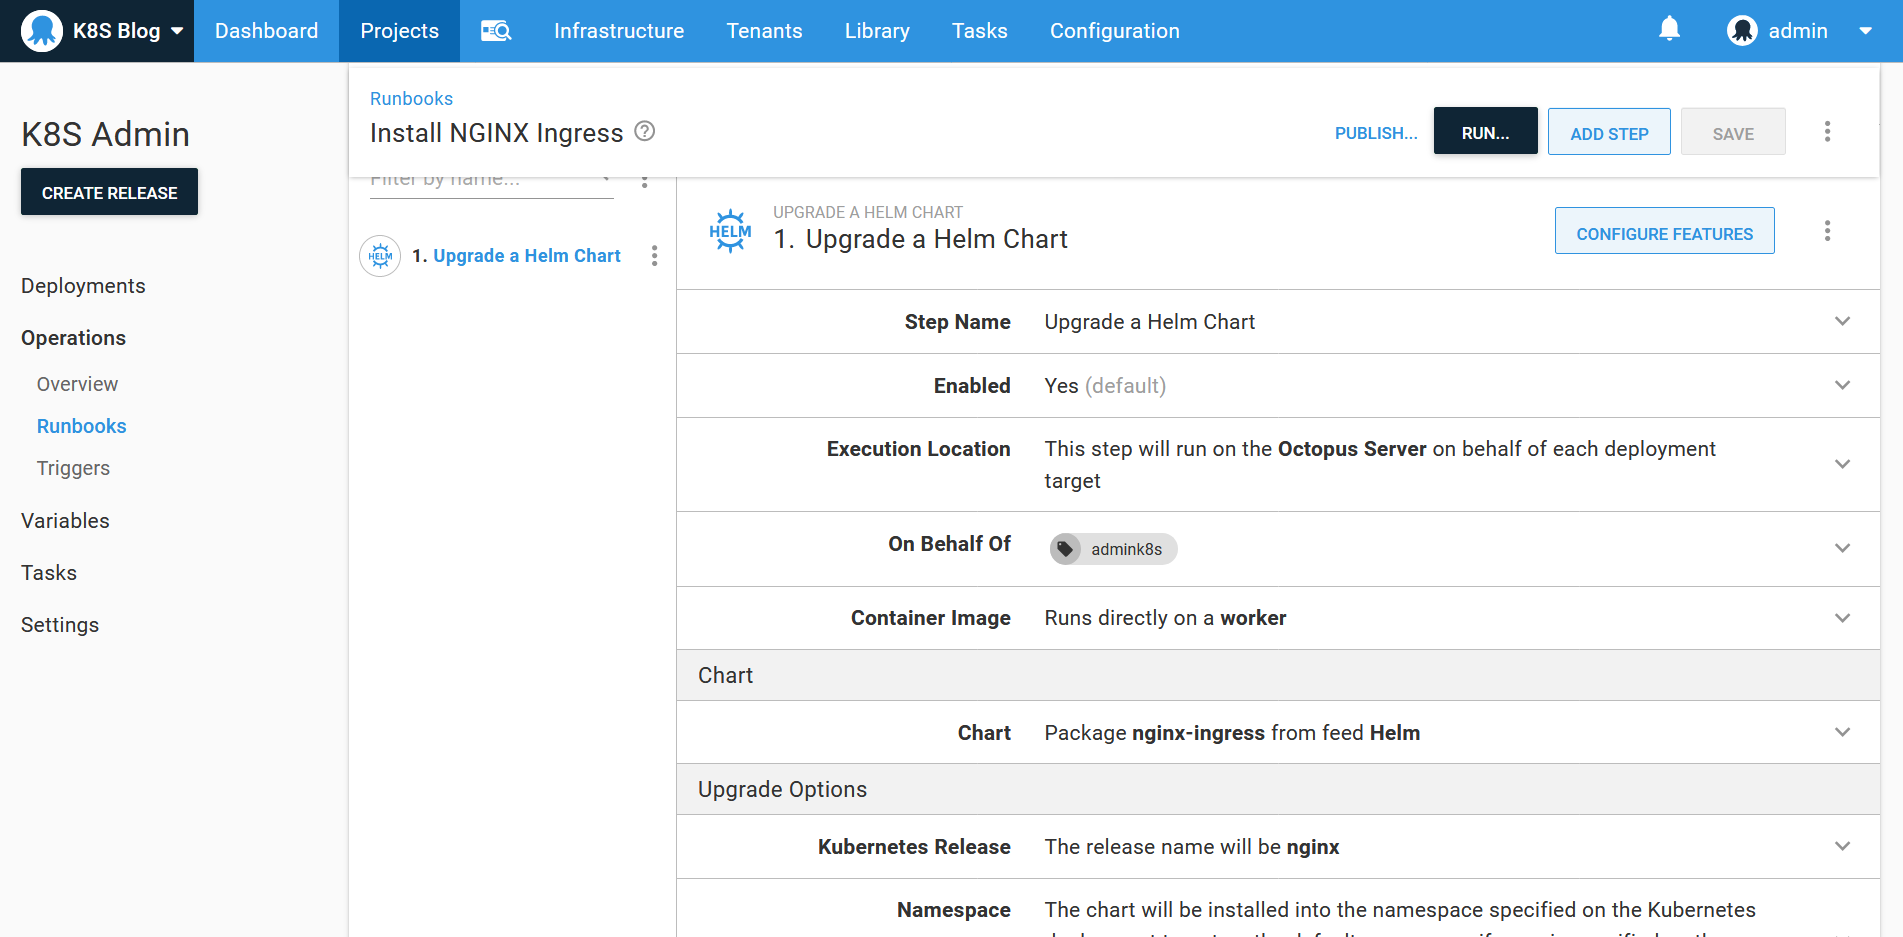Open the kebab menu for the Upgrade a Helm Chart step

point(654,256)
